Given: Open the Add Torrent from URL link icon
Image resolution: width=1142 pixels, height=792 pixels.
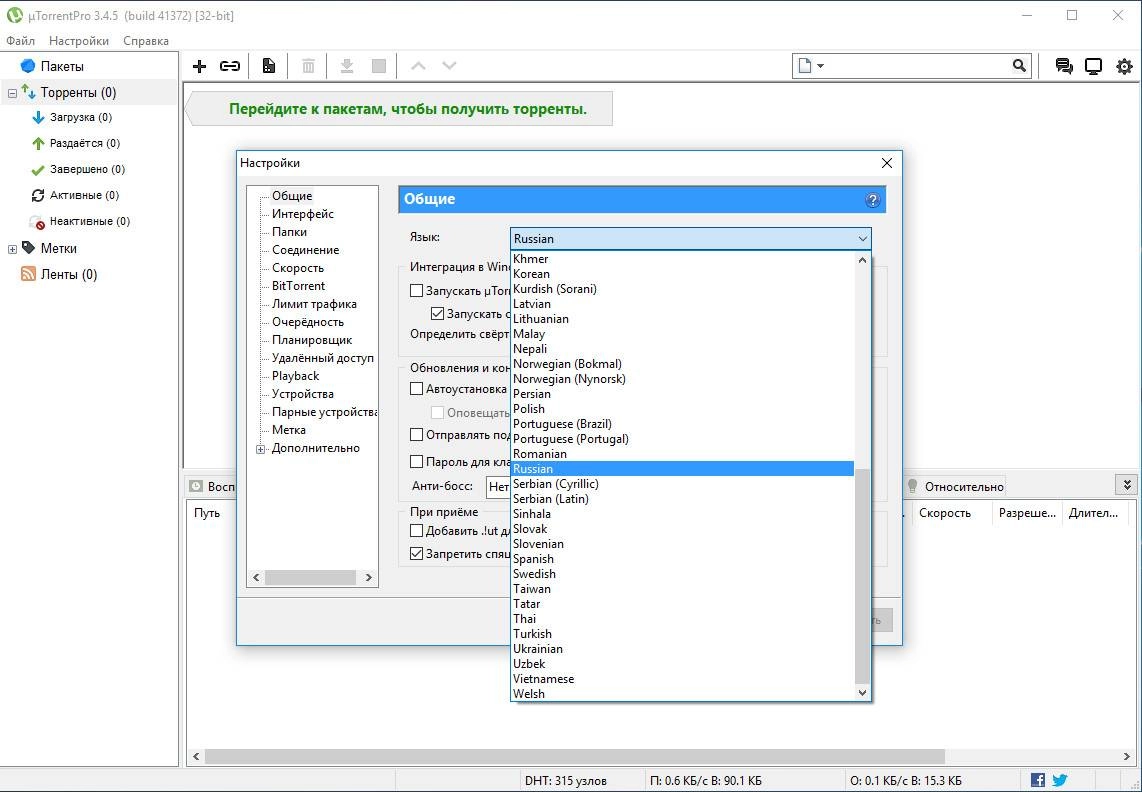Looking at the screenshot, I should click(x=230, y=65).
